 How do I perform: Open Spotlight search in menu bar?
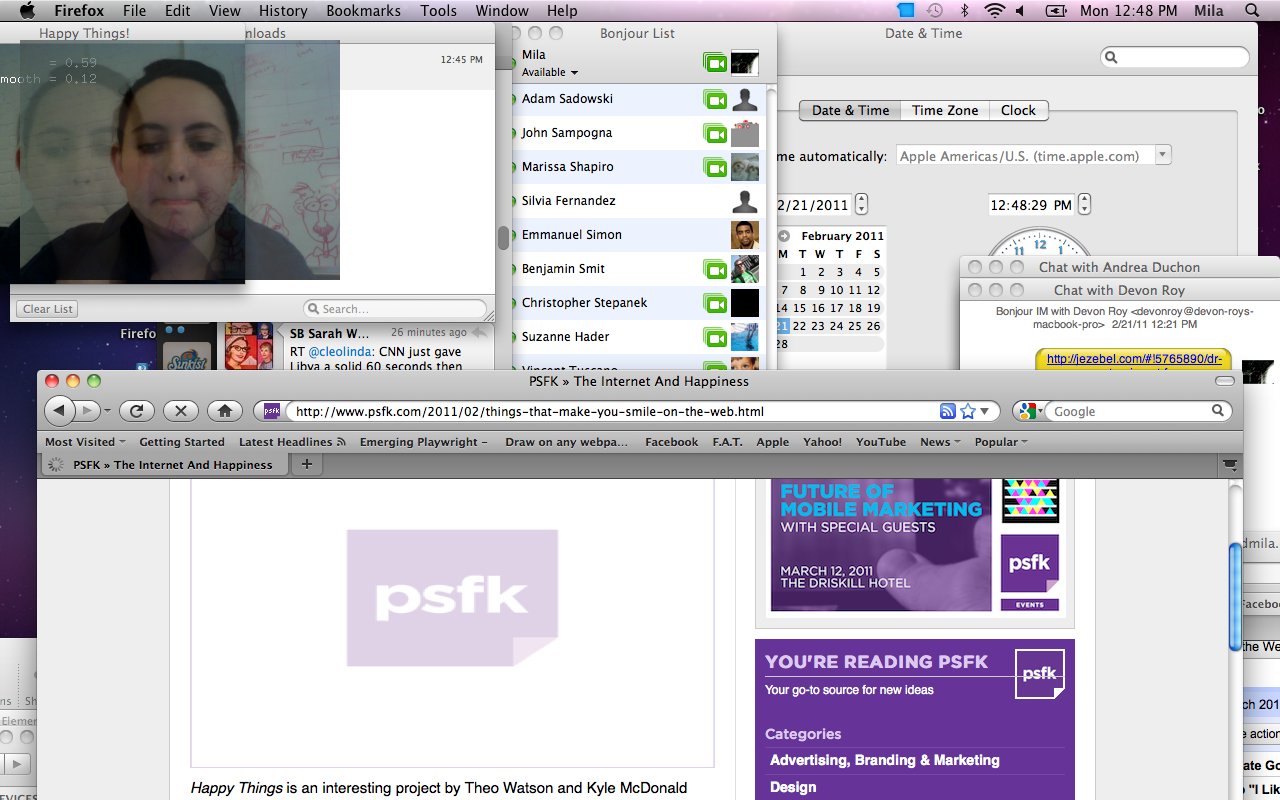point(1252,10)
